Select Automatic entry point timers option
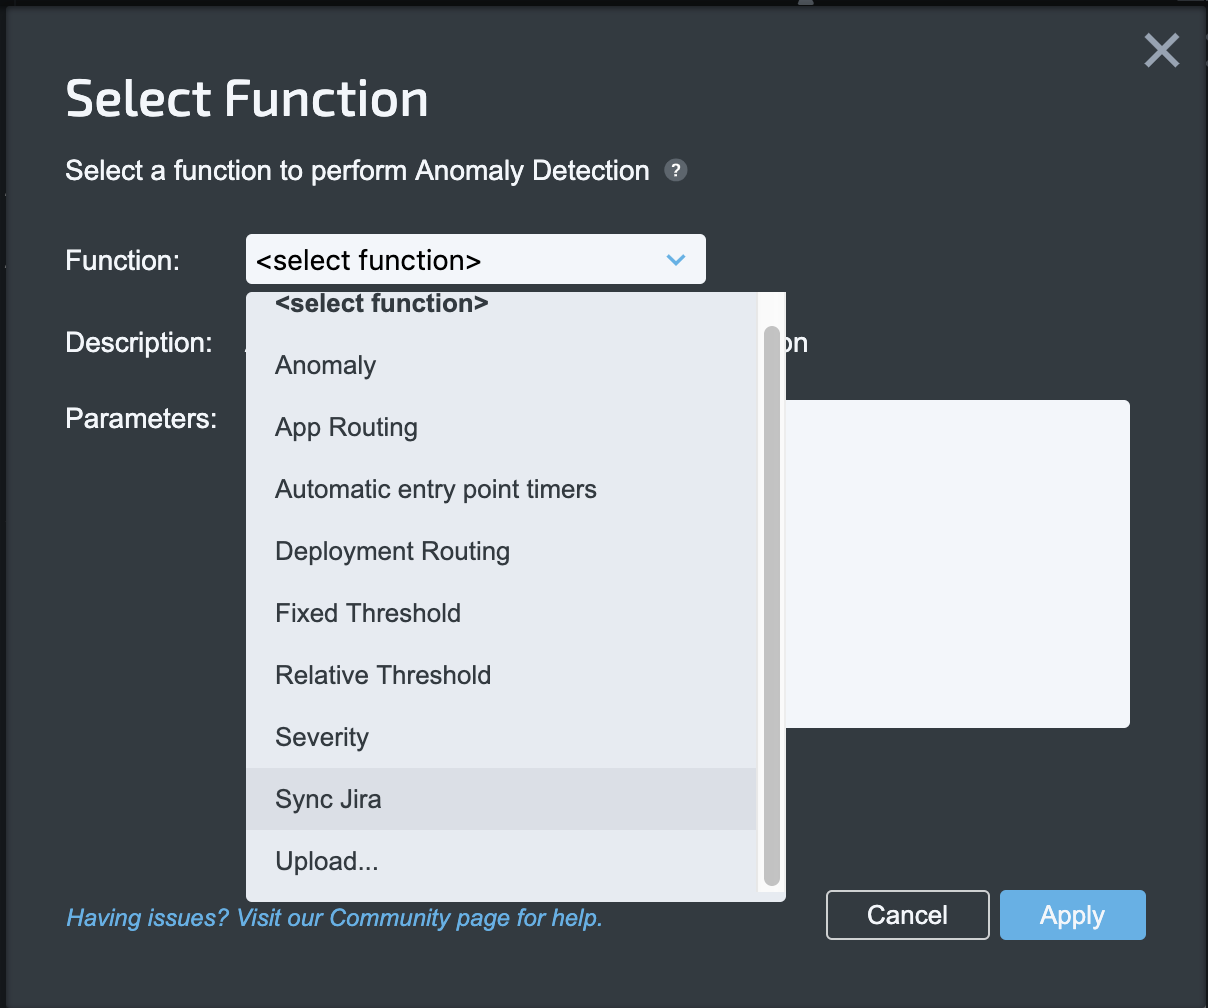The image size is (1208, 1008). pos(435,490)
